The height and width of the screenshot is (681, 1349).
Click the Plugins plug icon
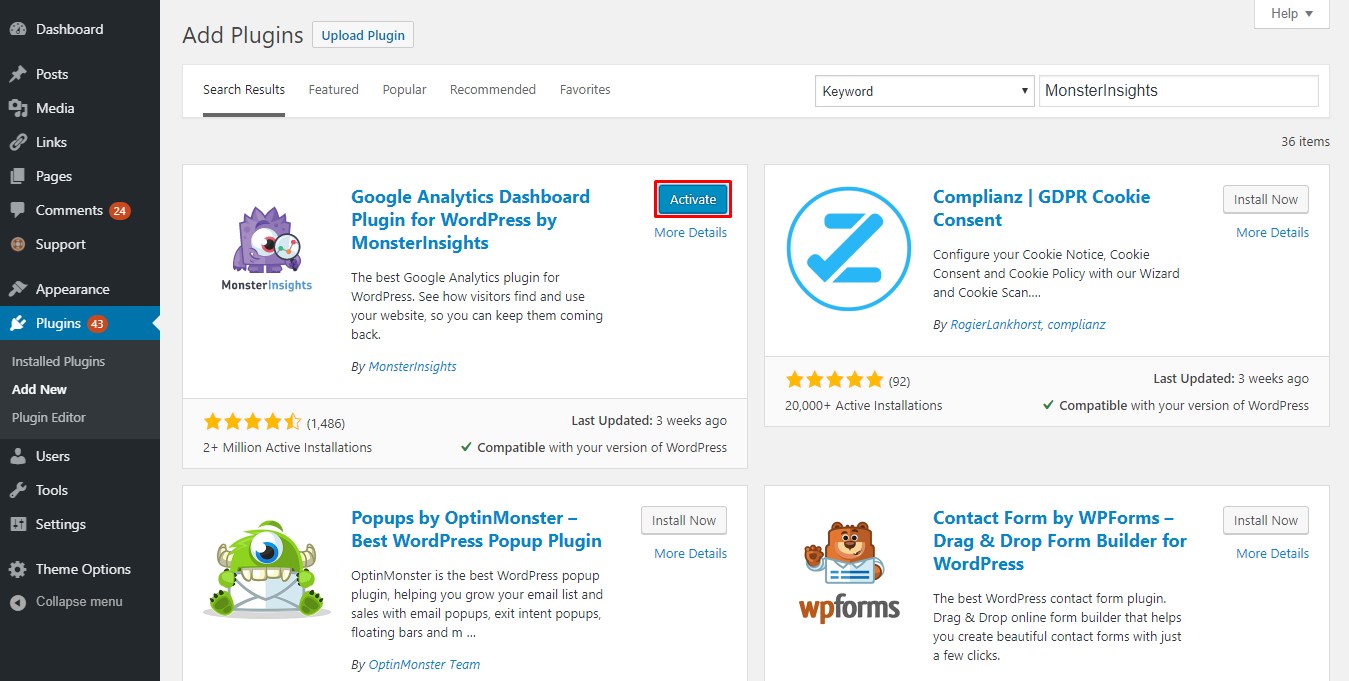17,323
